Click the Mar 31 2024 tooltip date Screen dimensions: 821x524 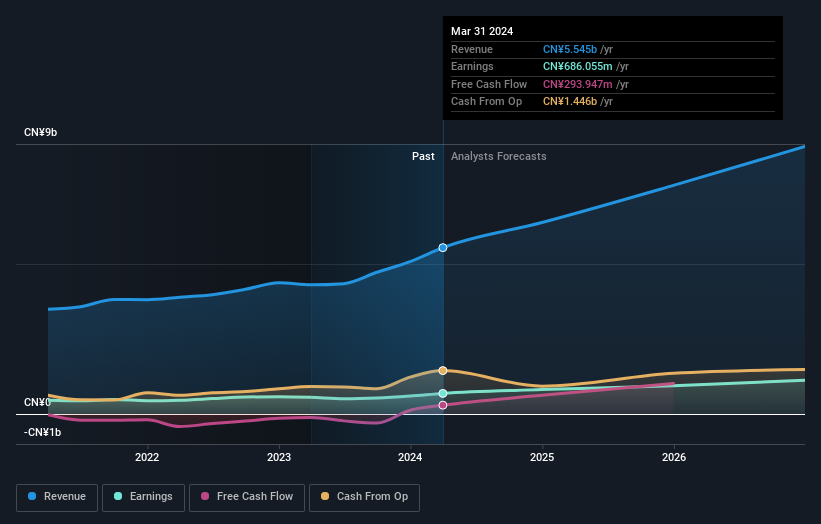482,31
